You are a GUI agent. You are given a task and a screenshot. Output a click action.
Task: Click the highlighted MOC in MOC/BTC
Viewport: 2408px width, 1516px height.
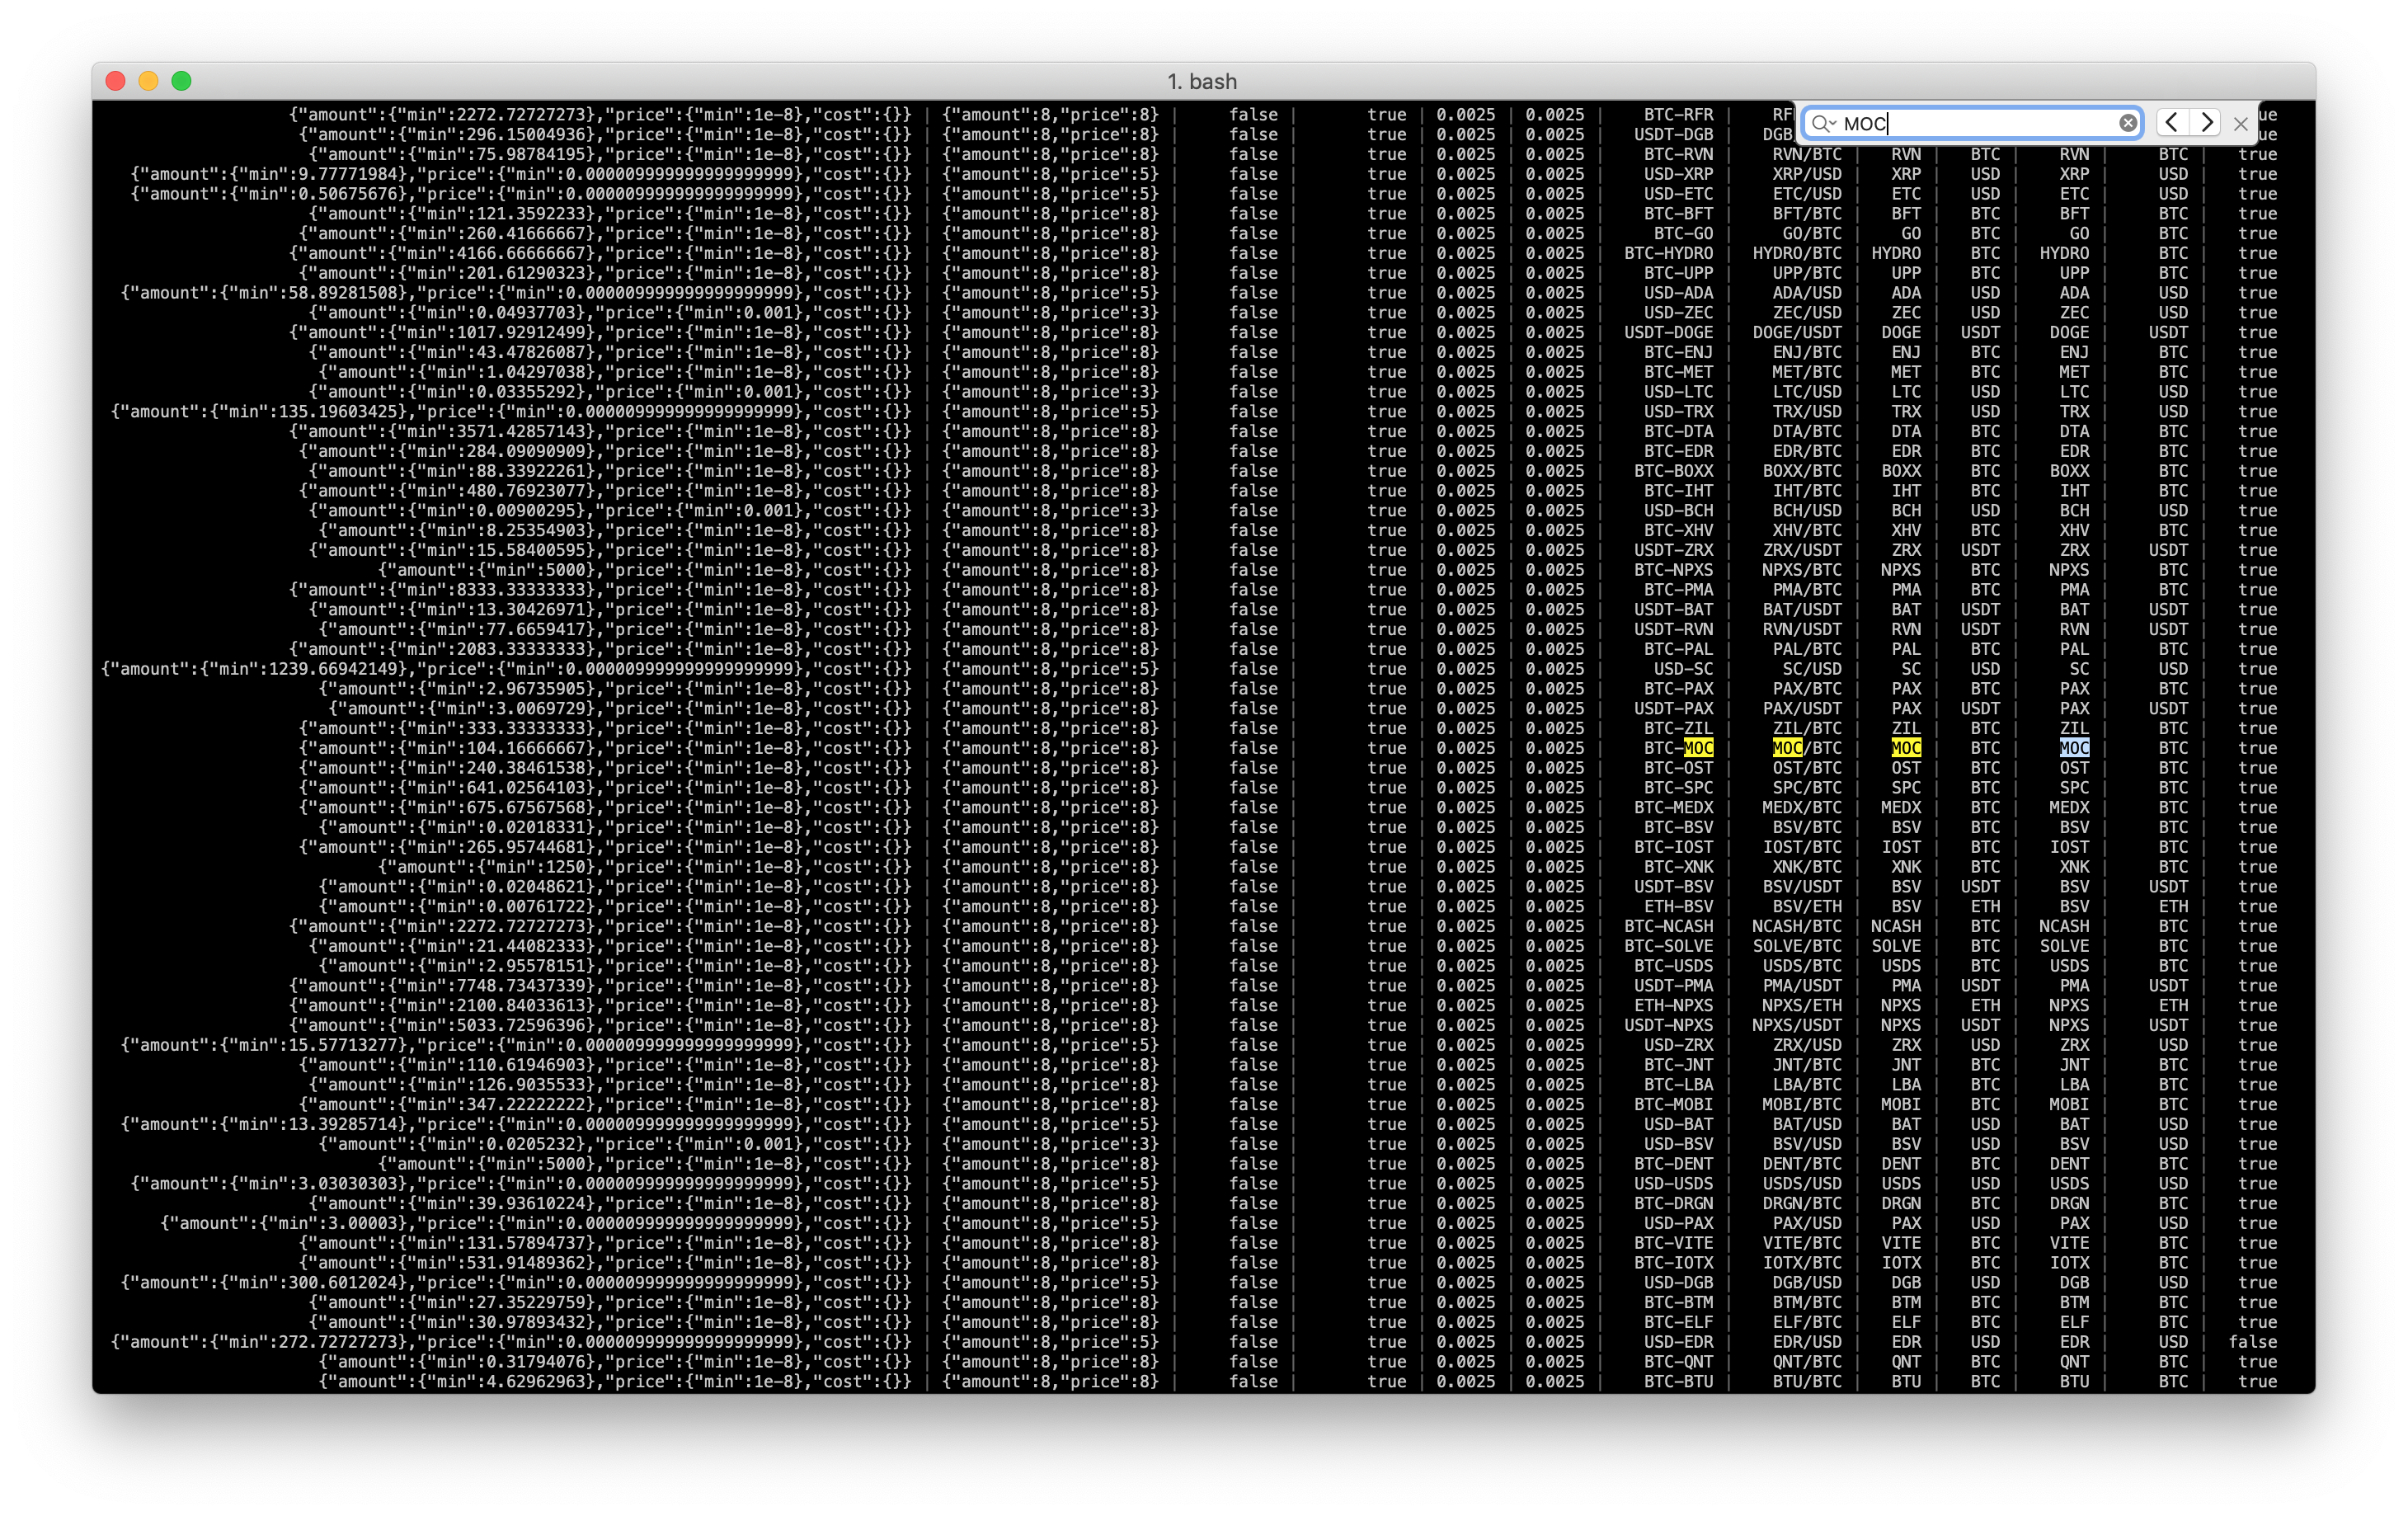tap(1787, 748)
